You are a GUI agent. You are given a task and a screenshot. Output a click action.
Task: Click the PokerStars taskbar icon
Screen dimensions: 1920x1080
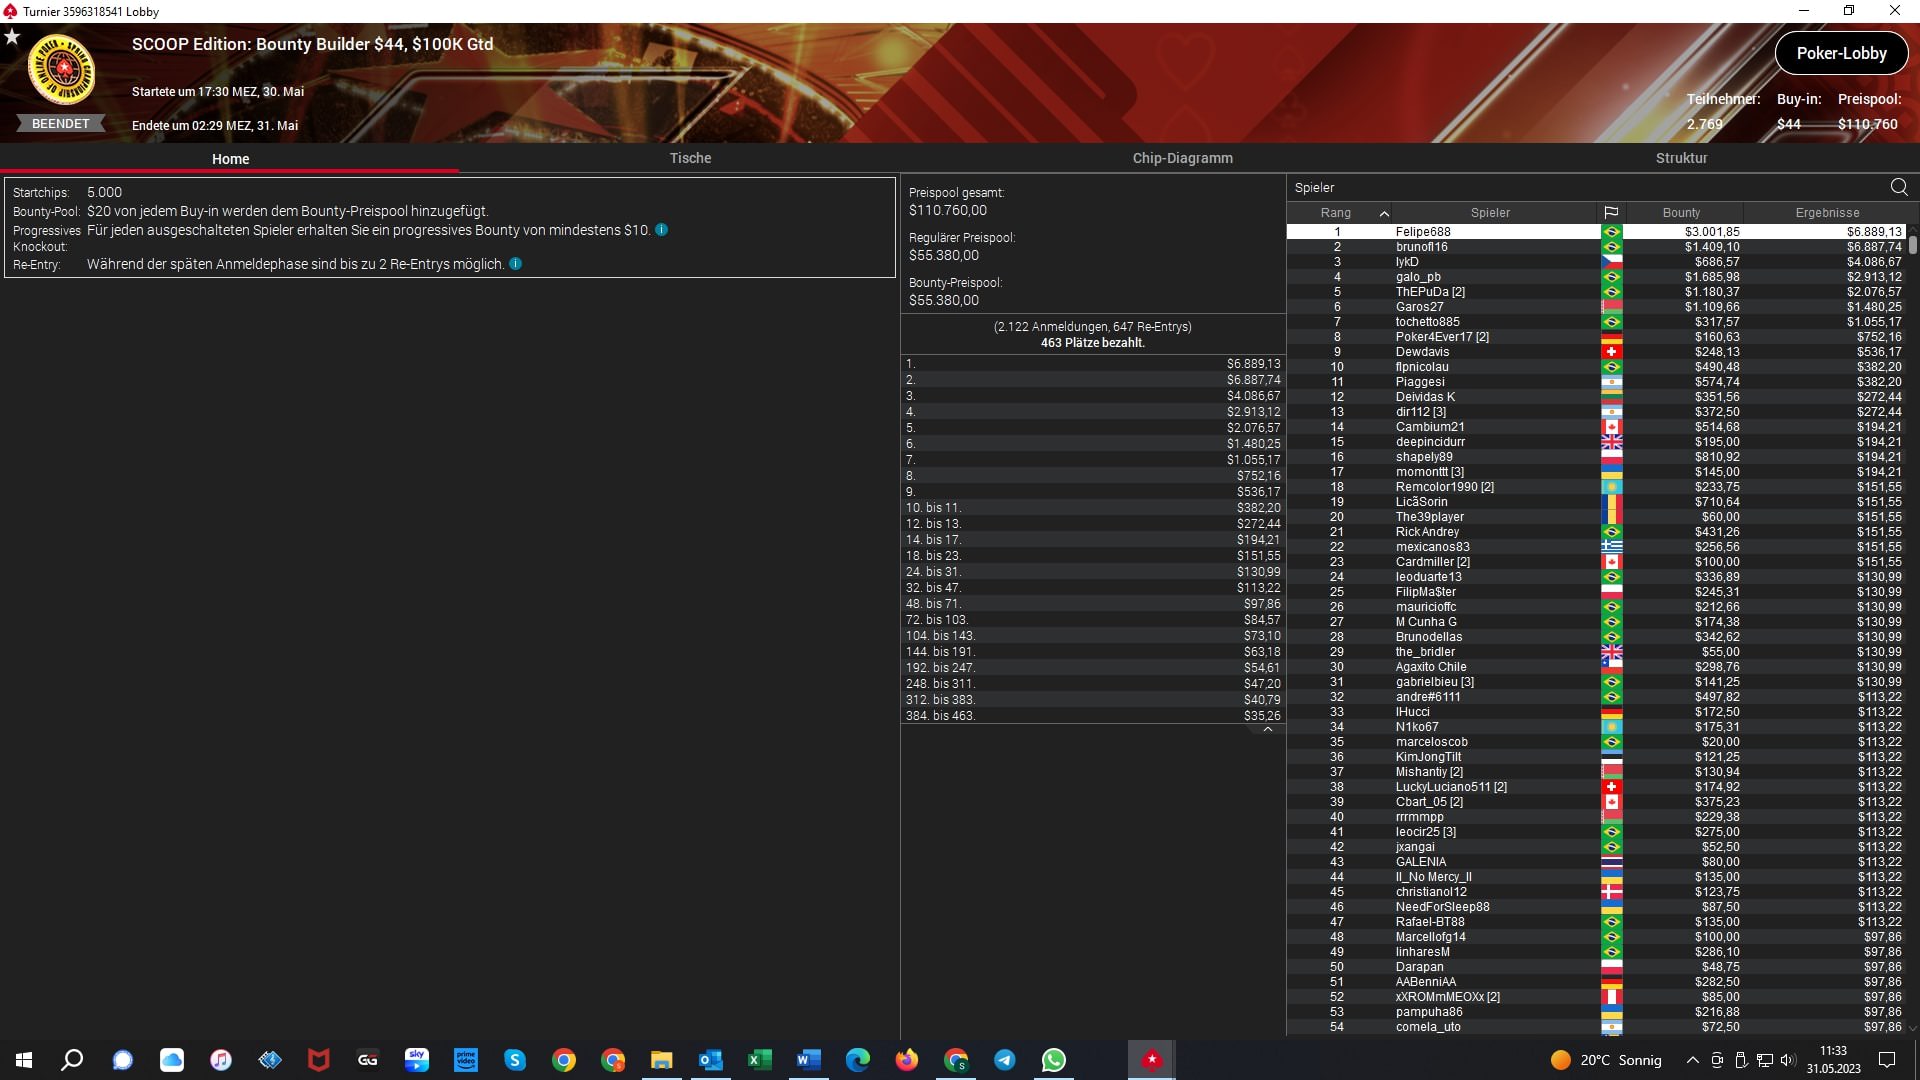click(1152, 1060)
